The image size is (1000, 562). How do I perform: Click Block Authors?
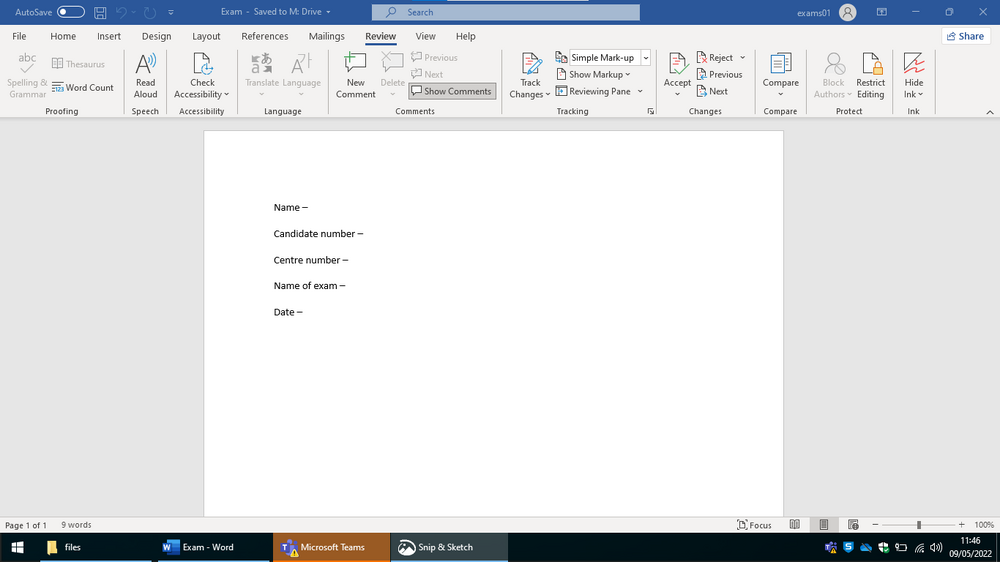[833, 76]
